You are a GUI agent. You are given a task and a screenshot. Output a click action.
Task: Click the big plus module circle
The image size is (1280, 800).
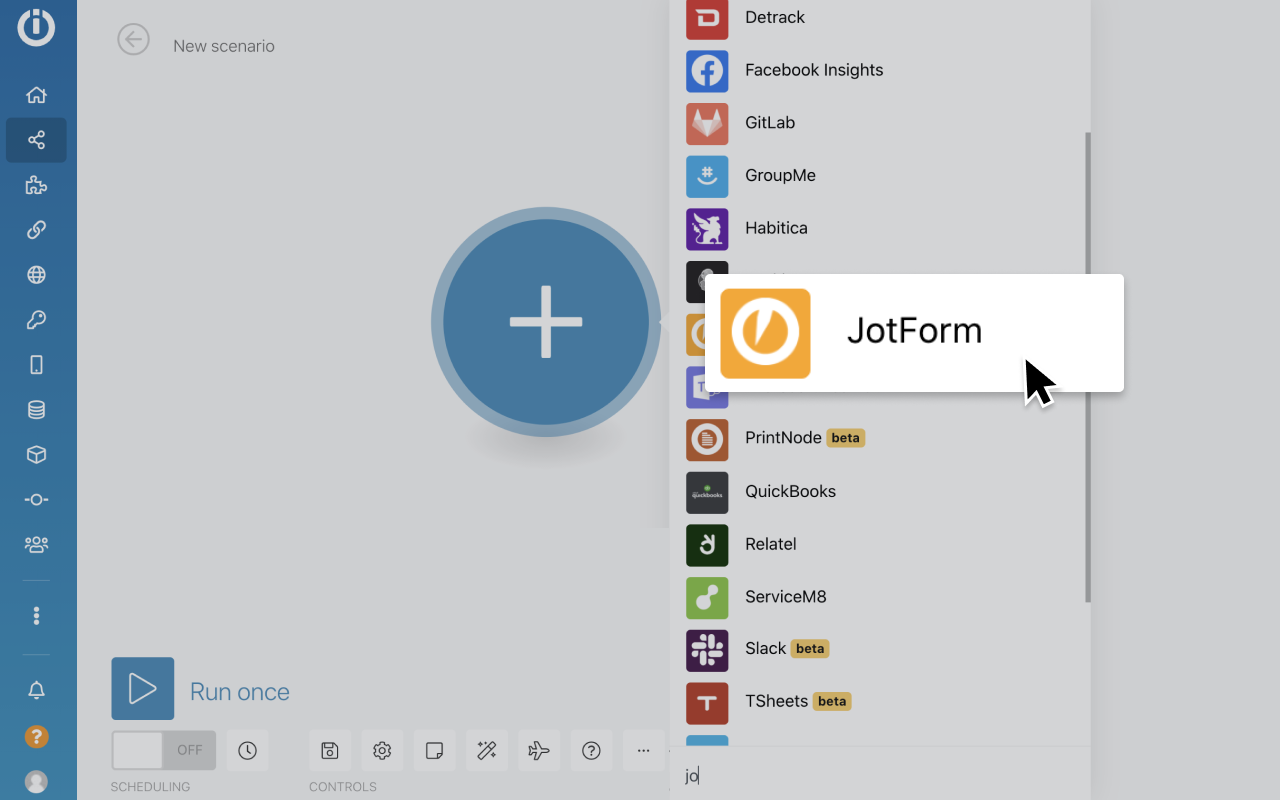pyautogui.click(x=546, y=322)
